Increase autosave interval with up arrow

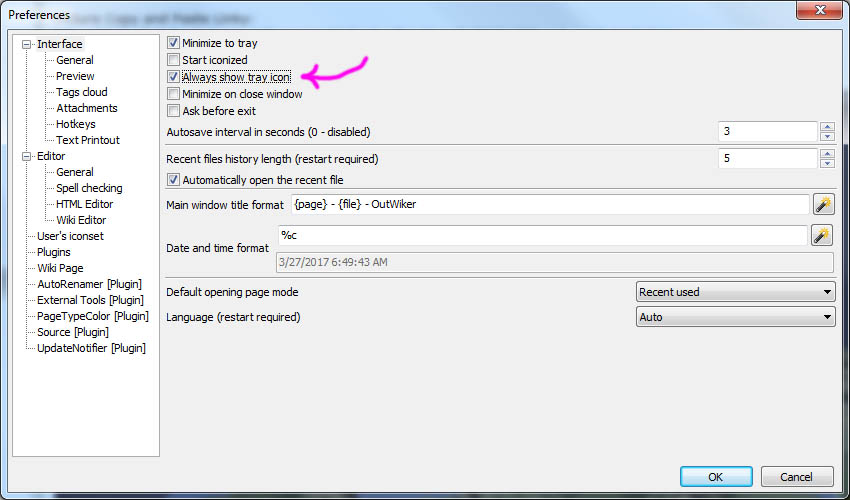[827, 127]
